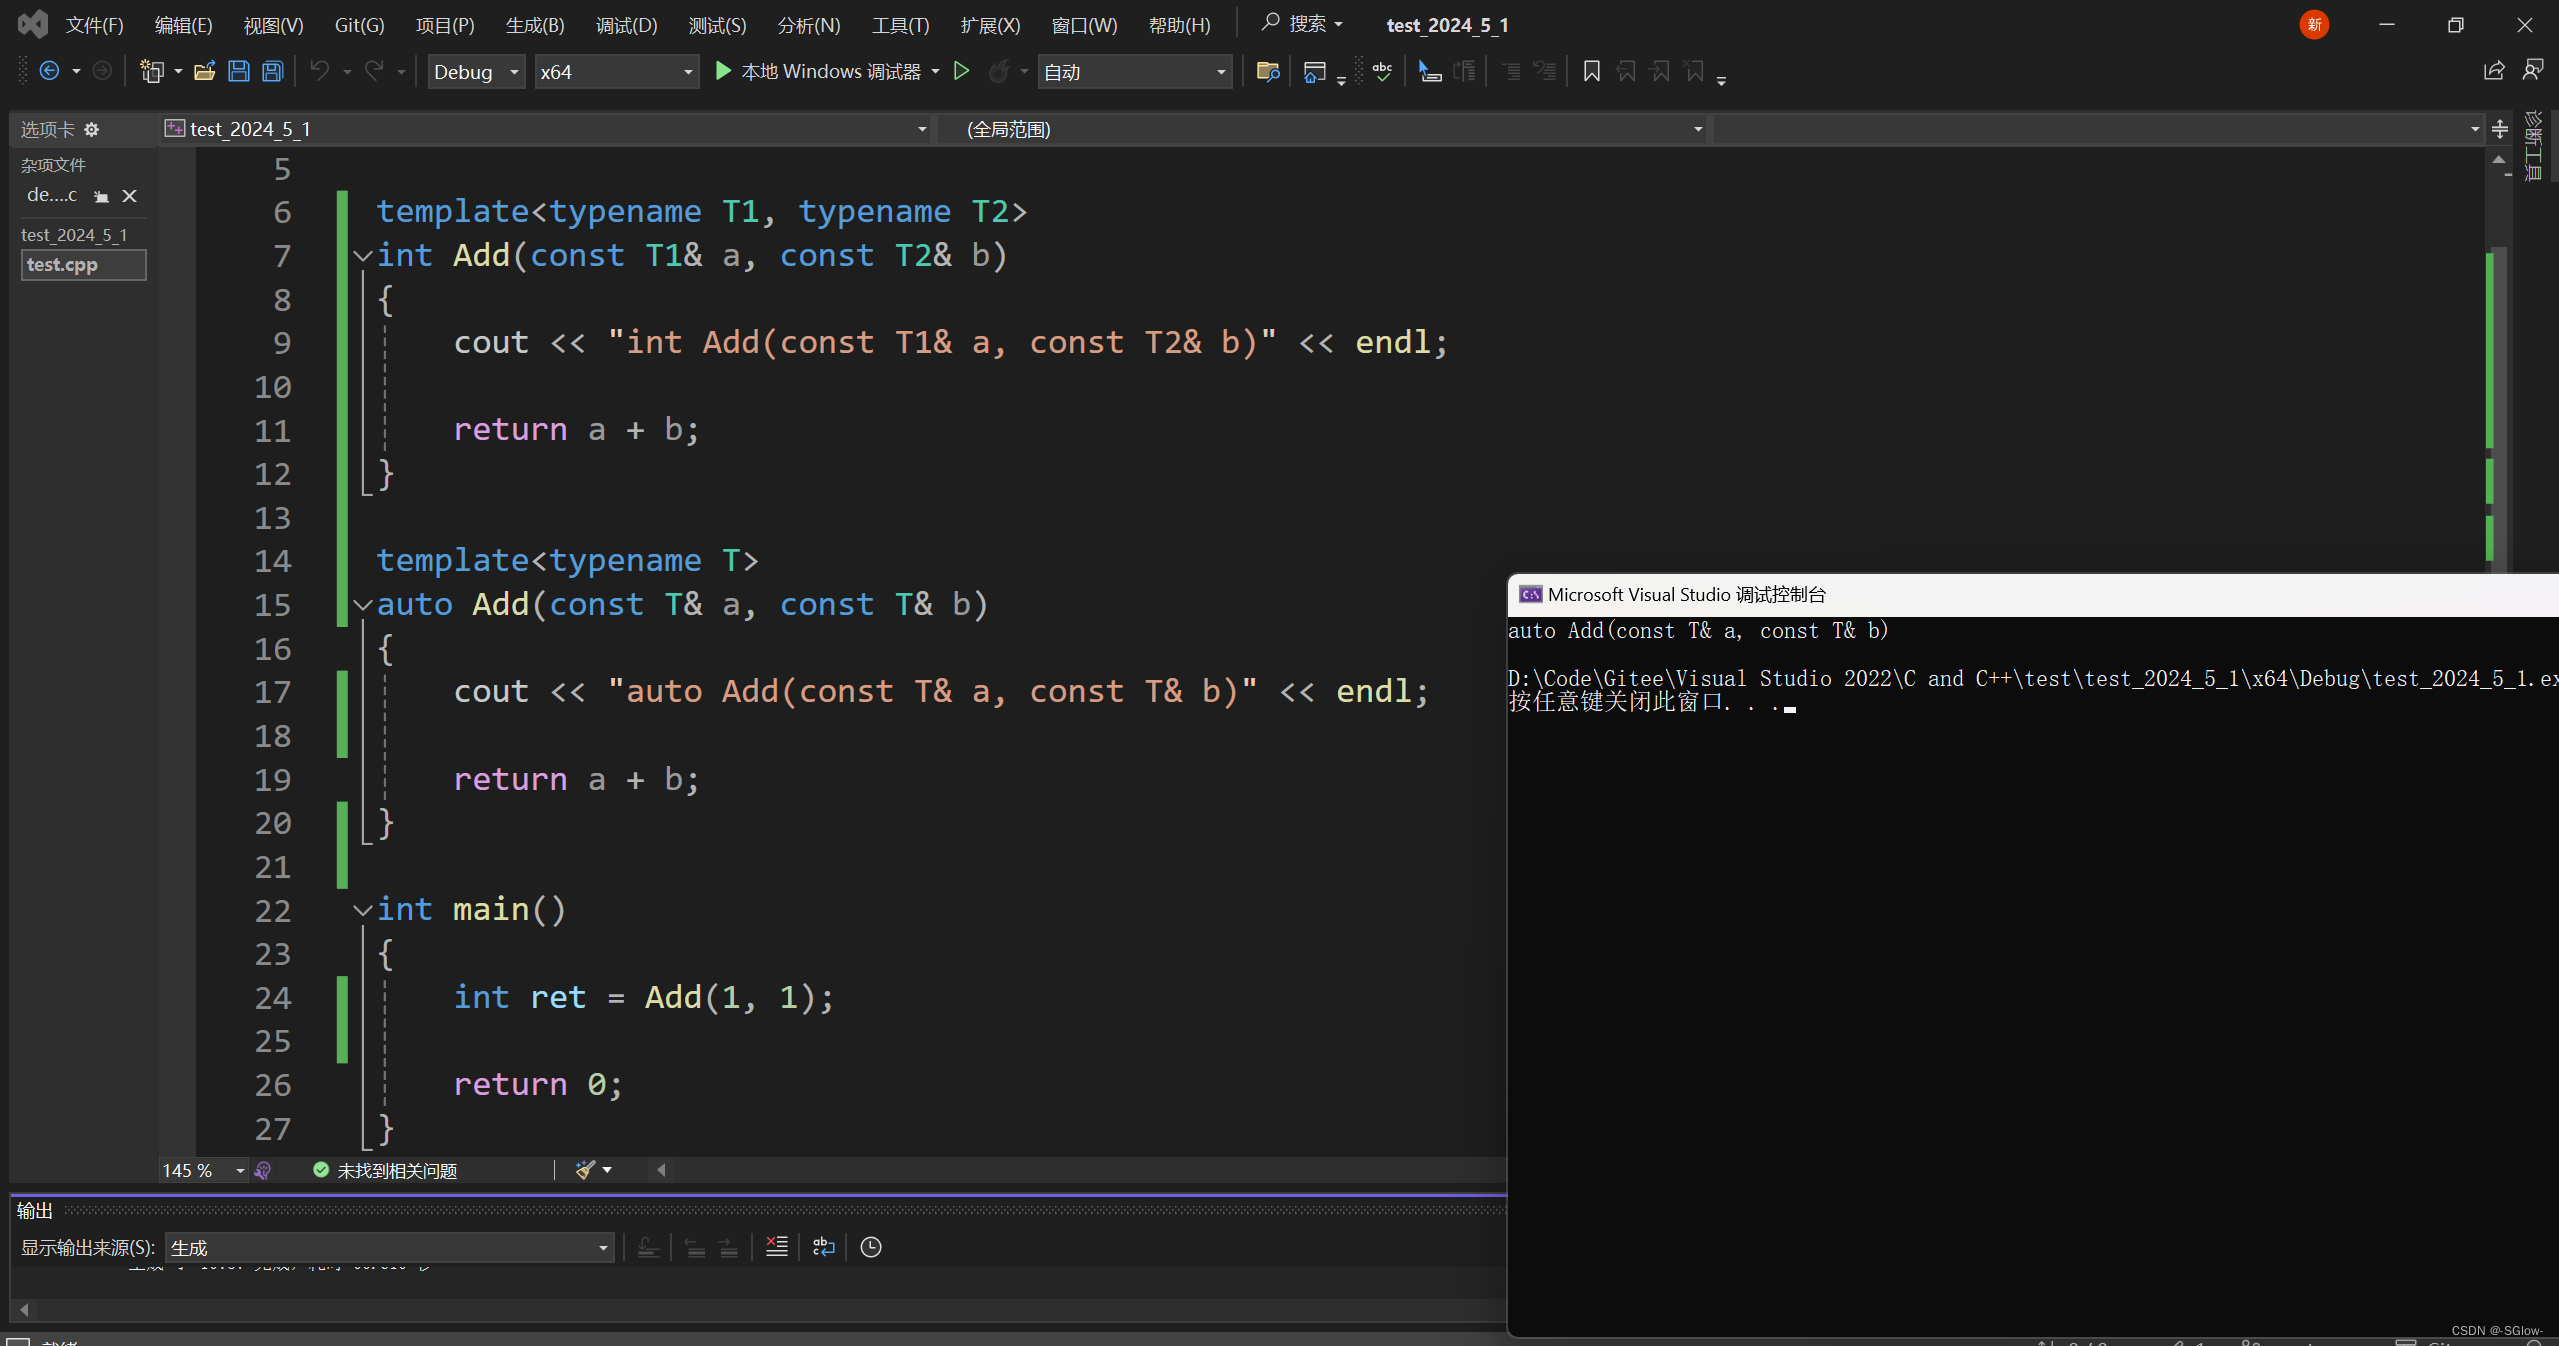
Task: Click the open file folder icon
Action: point(204,71)
